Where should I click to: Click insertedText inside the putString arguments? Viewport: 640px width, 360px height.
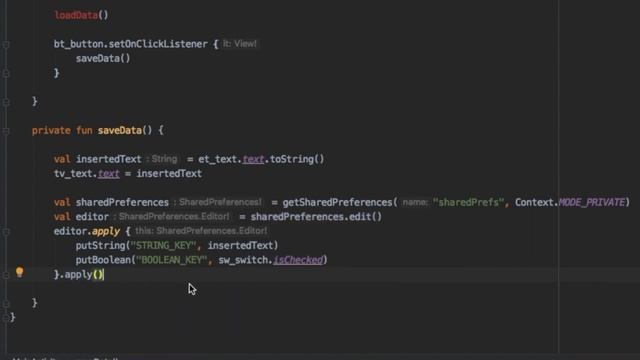click(240, 246)
